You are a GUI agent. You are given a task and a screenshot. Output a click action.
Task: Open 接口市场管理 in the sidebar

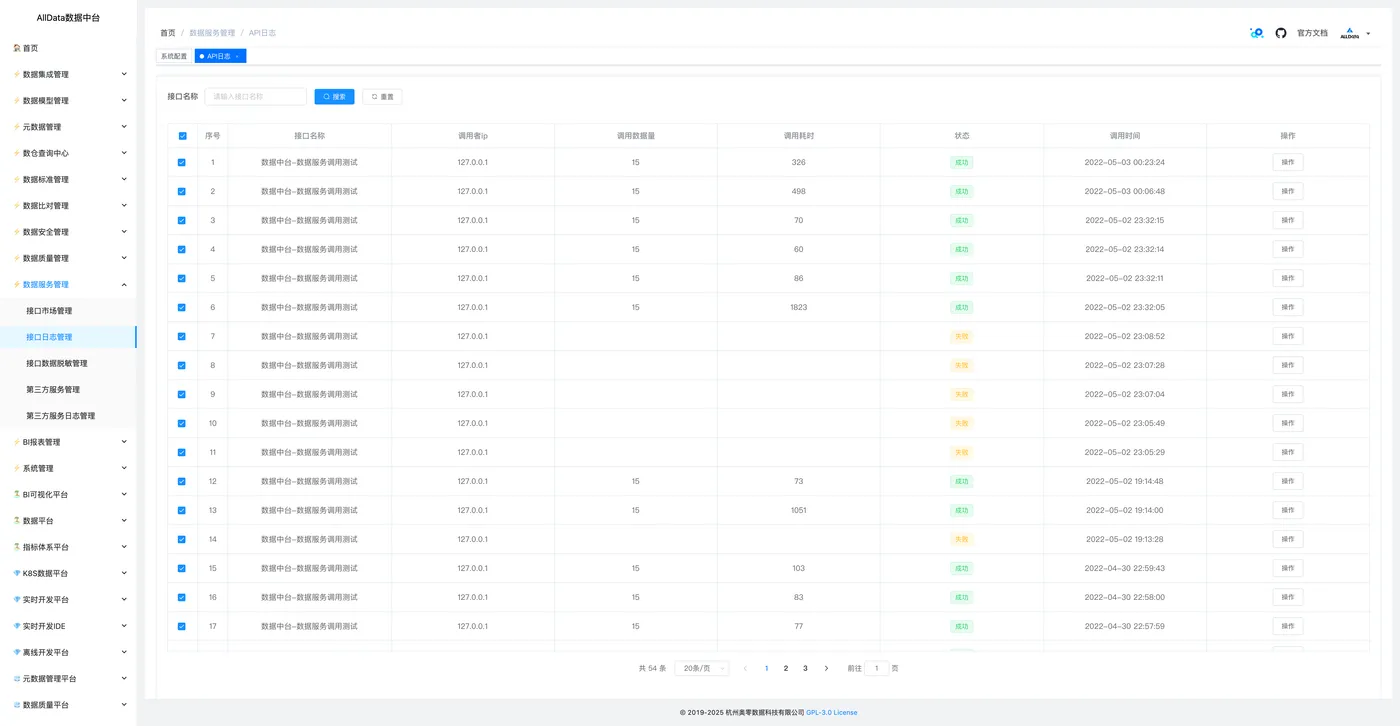pyautogui.click(x=49, y=311)
